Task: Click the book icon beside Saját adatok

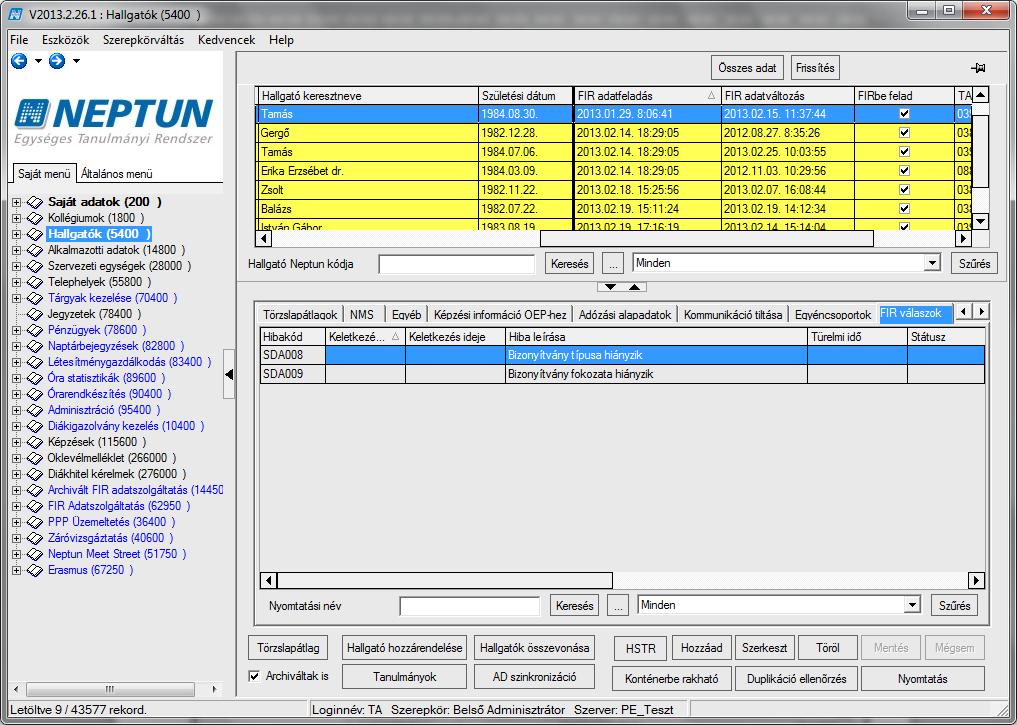Action: (x=35, y=202)
